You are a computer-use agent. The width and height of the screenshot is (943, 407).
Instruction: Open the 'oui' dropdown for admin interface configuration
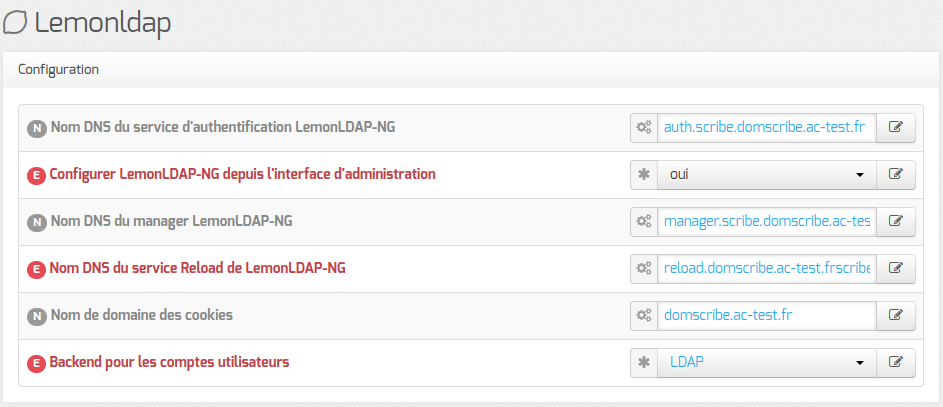pos(766,174)
